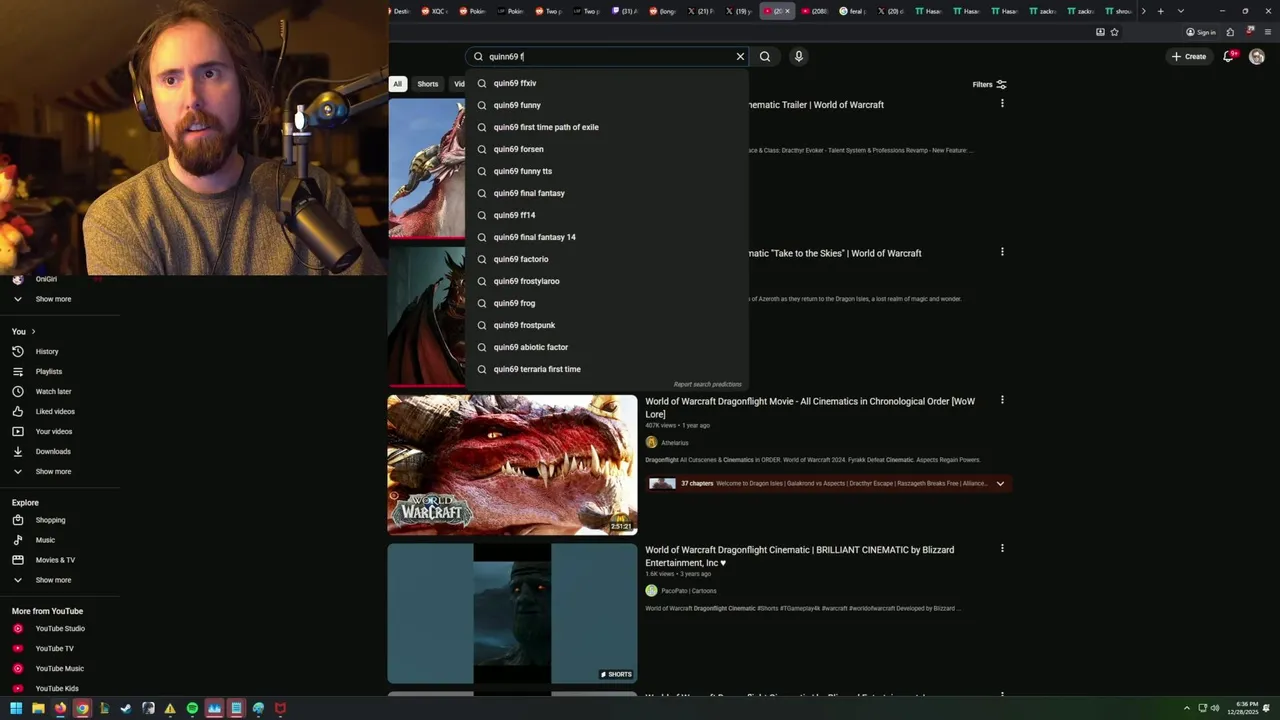Image resolution: width=1280 pixels, height=720 pixels.
Task: Start voice search with the microphone
Action: [x=798, y=57]
